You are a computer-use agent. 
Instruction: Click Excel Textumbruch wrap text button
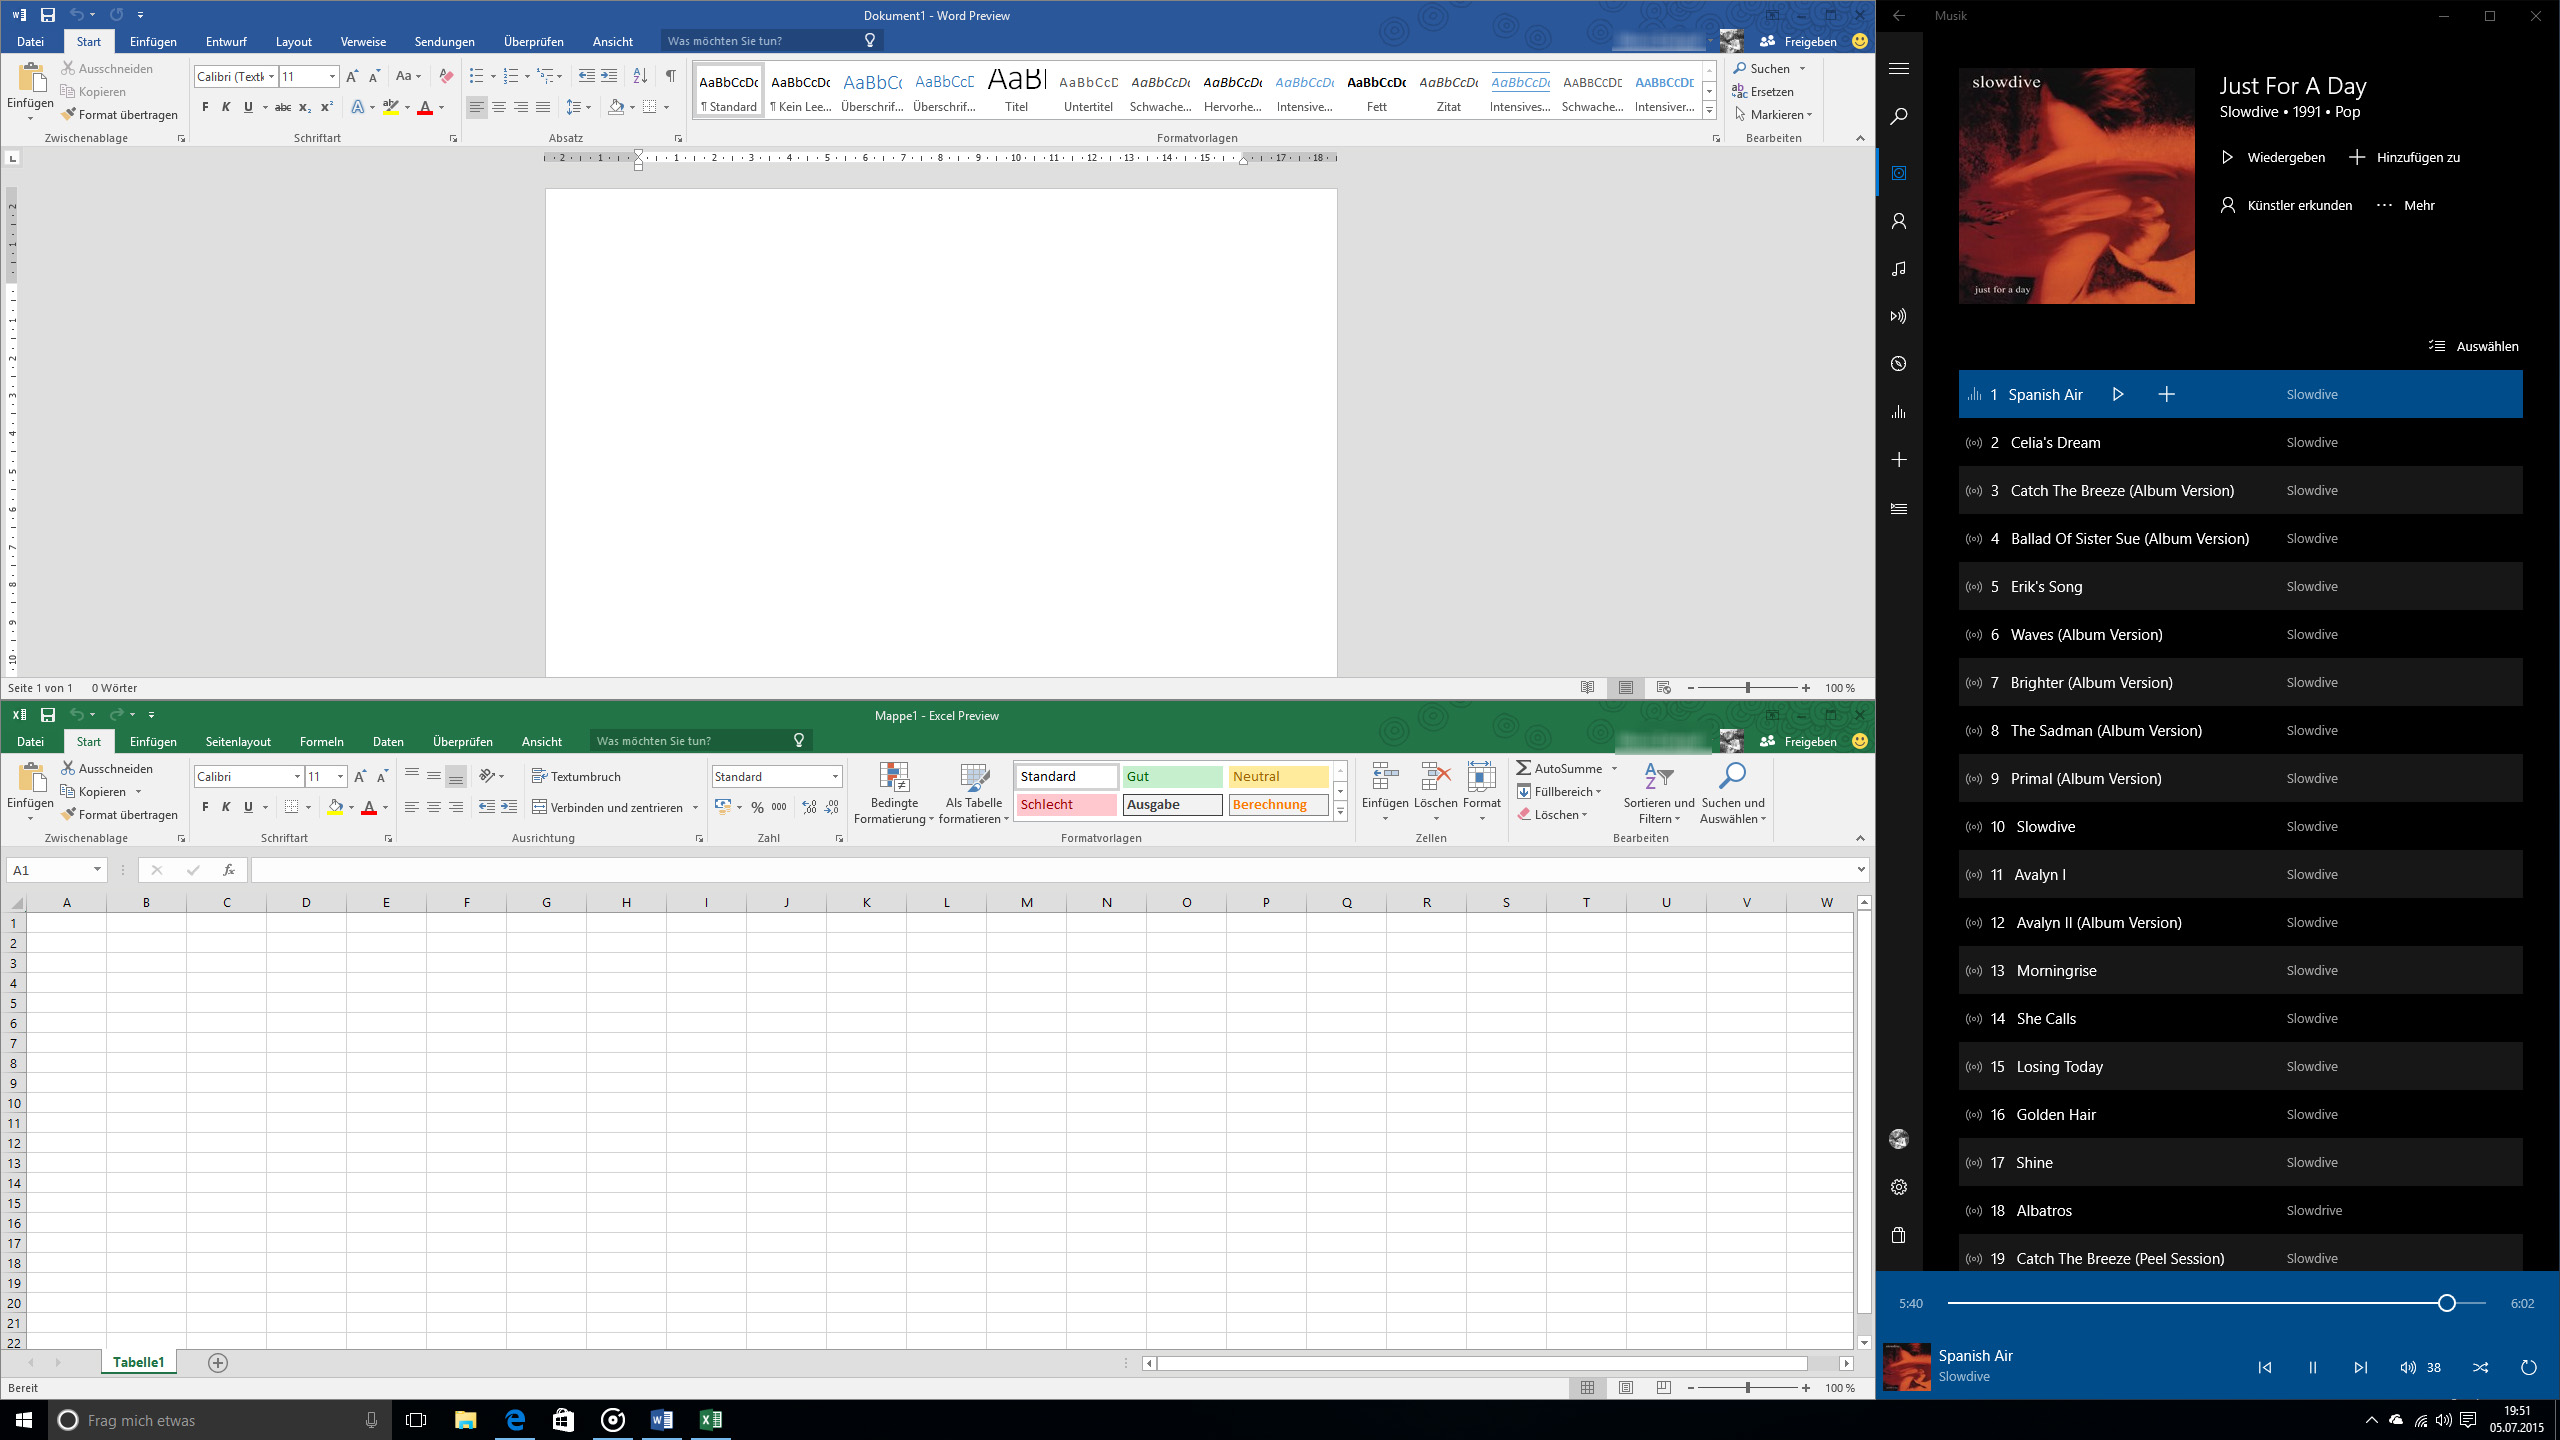[577, 776]
